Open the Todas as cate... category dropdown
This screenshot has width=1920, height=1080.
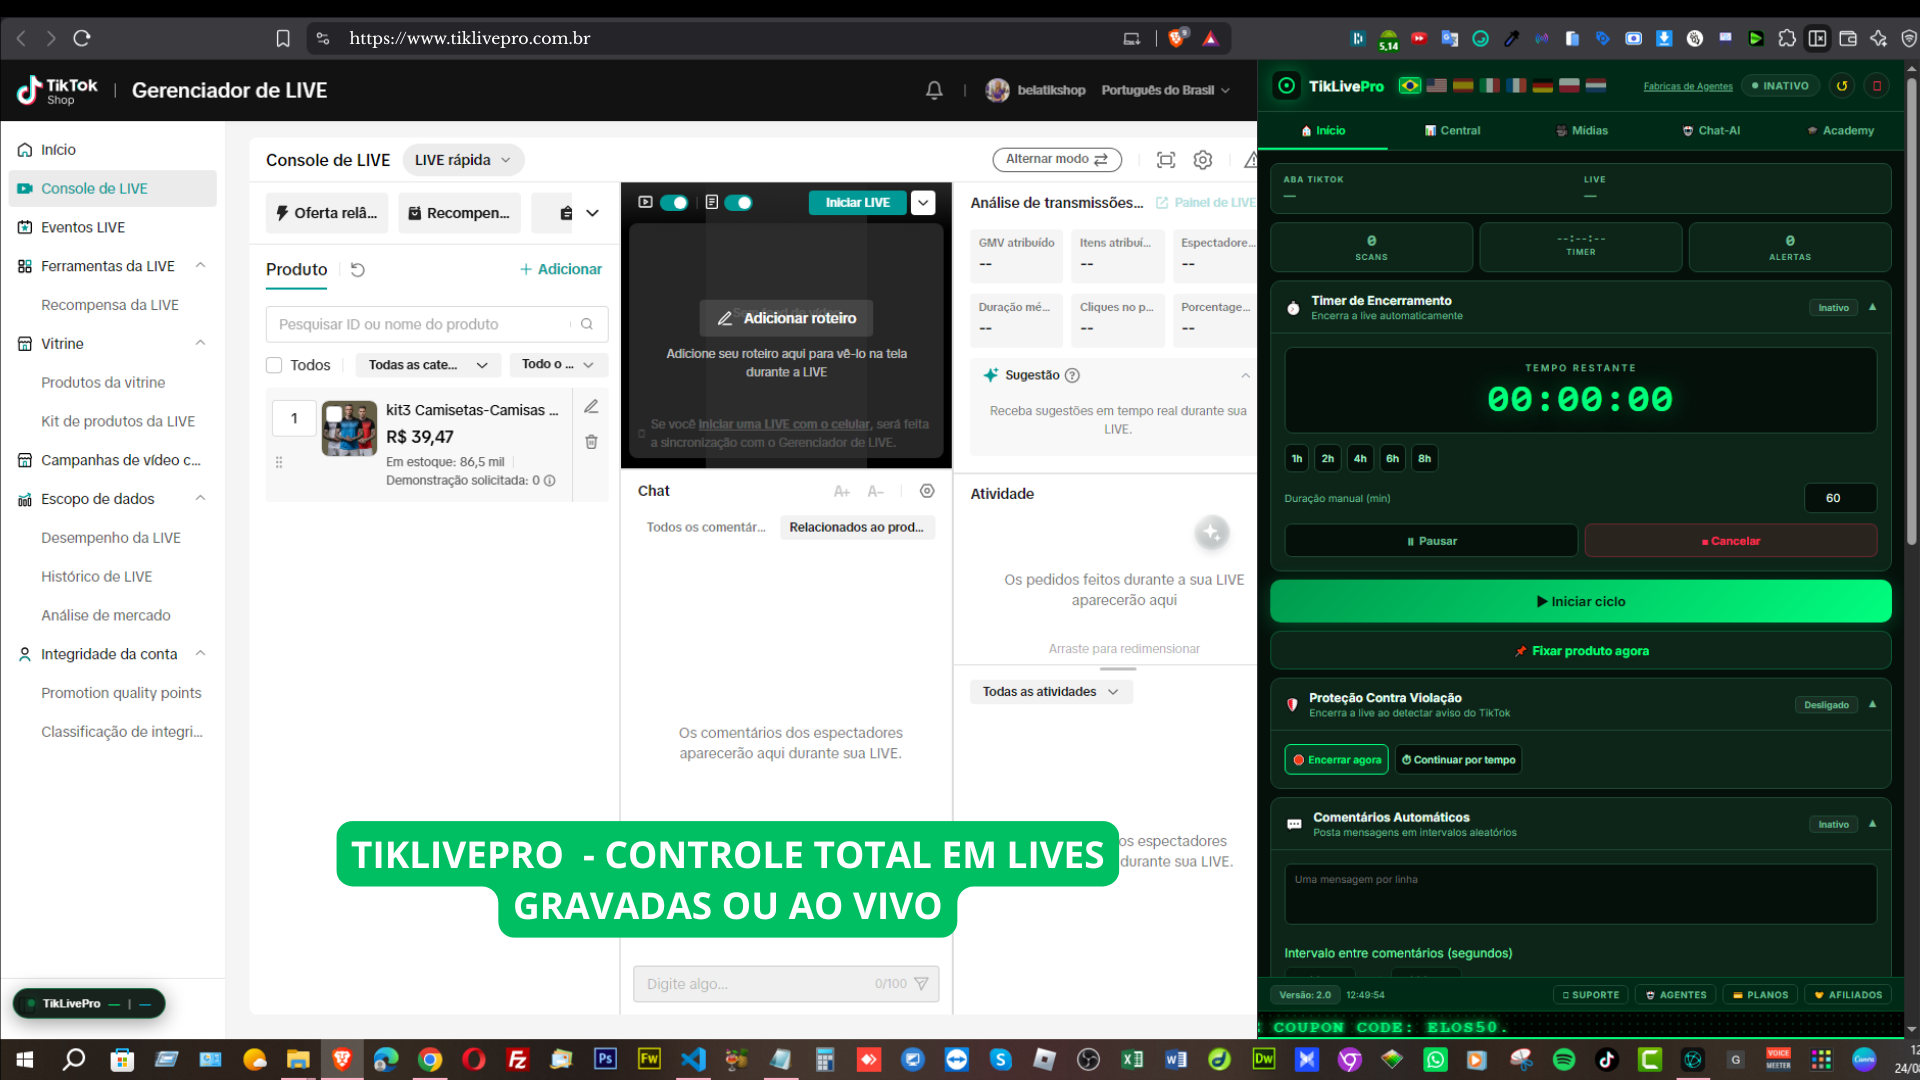coord(428,365)
